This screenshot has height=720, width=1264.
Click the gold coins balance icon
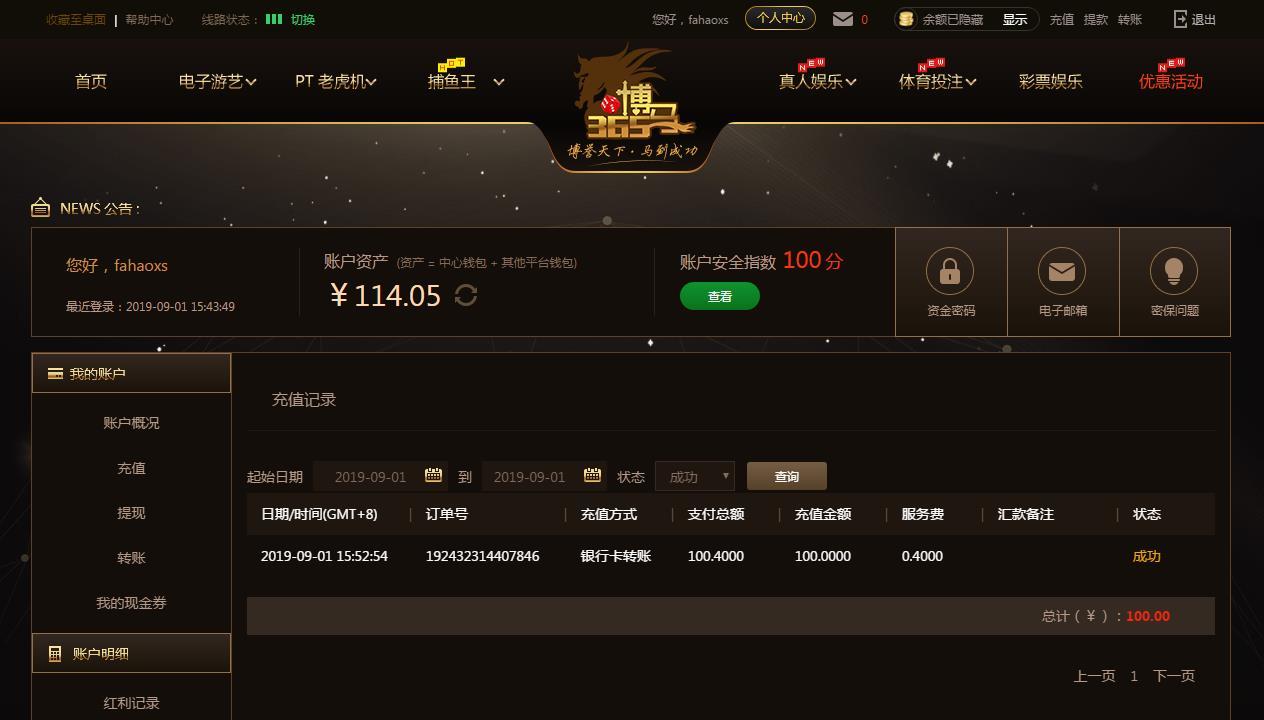906,19
